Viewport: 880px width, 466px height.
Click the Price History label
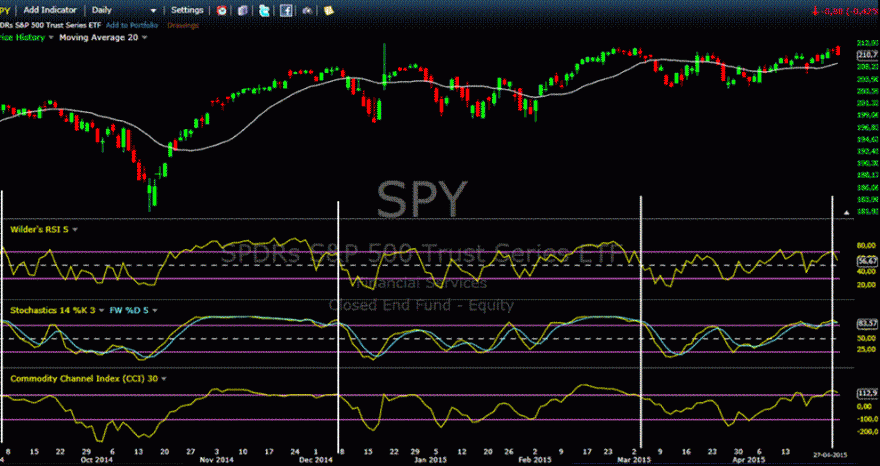(22, 38)
